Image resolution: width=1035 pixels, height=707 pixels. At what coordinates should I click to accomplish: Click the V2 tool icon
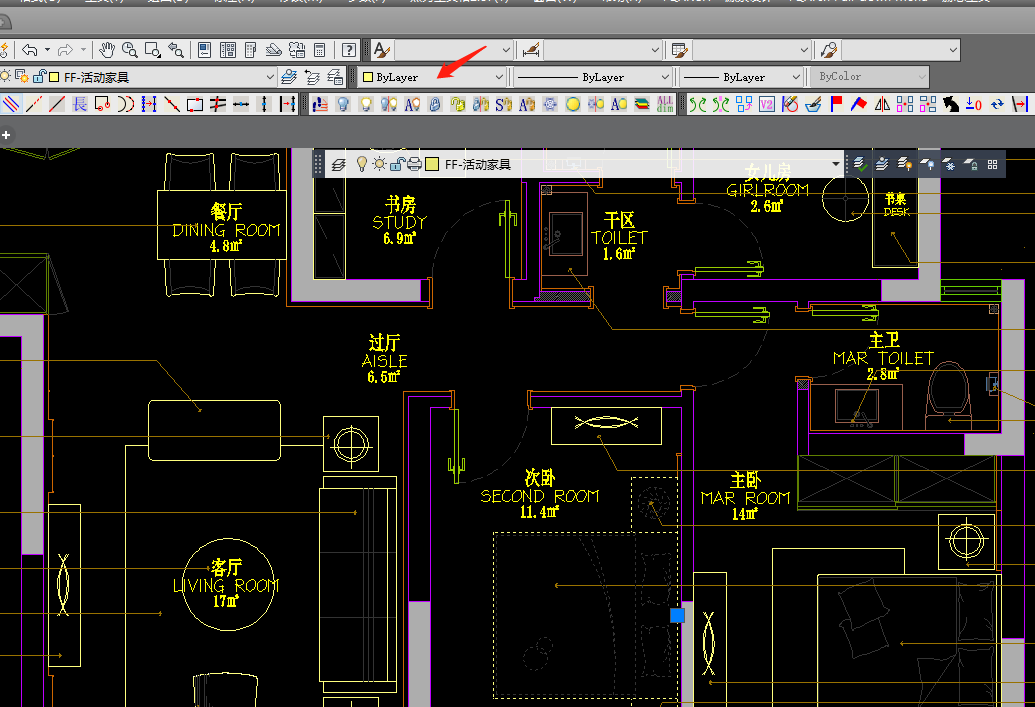[767, 104]
